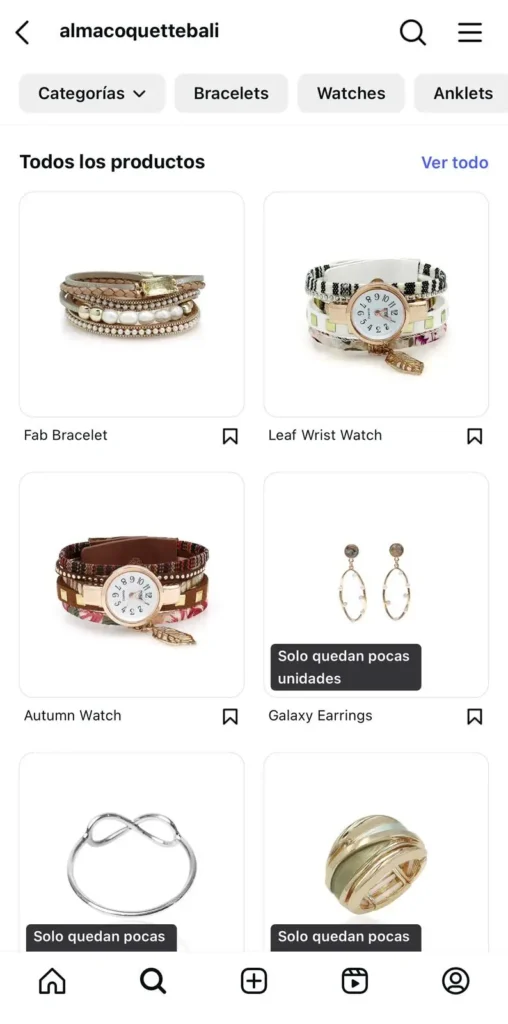508x1024 pixels.
Task: Go back using the left arrow icon
Action: click(x=23, y=32)
